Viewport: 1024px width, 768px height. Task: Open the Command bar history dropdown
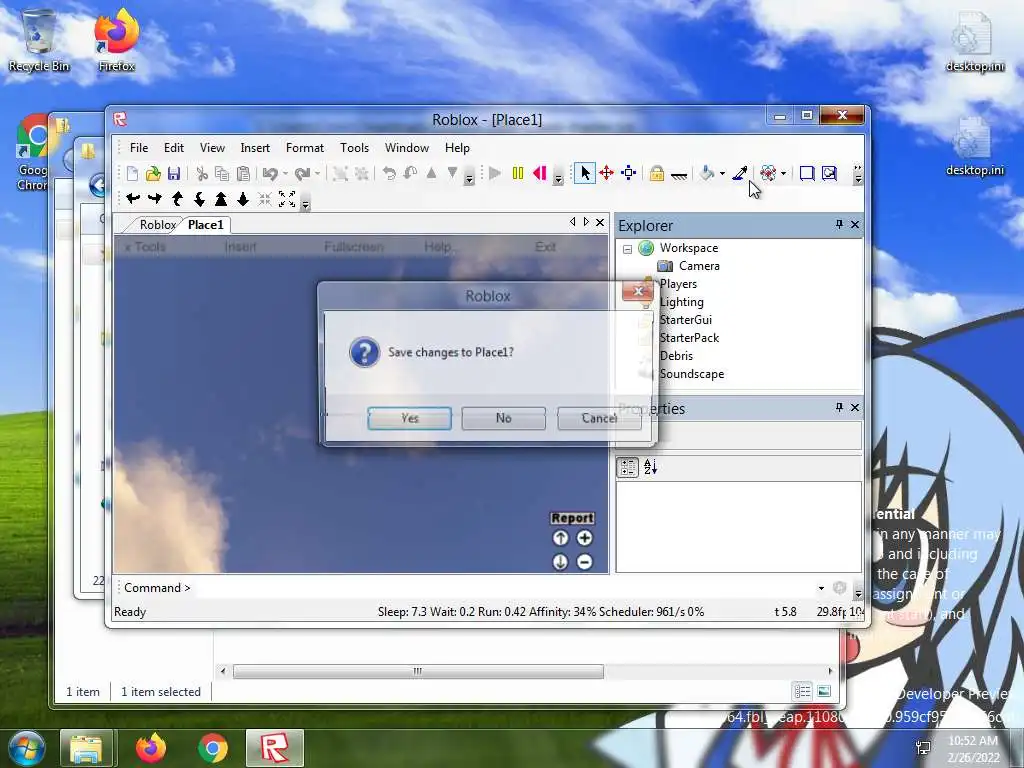tap(821, 588)
